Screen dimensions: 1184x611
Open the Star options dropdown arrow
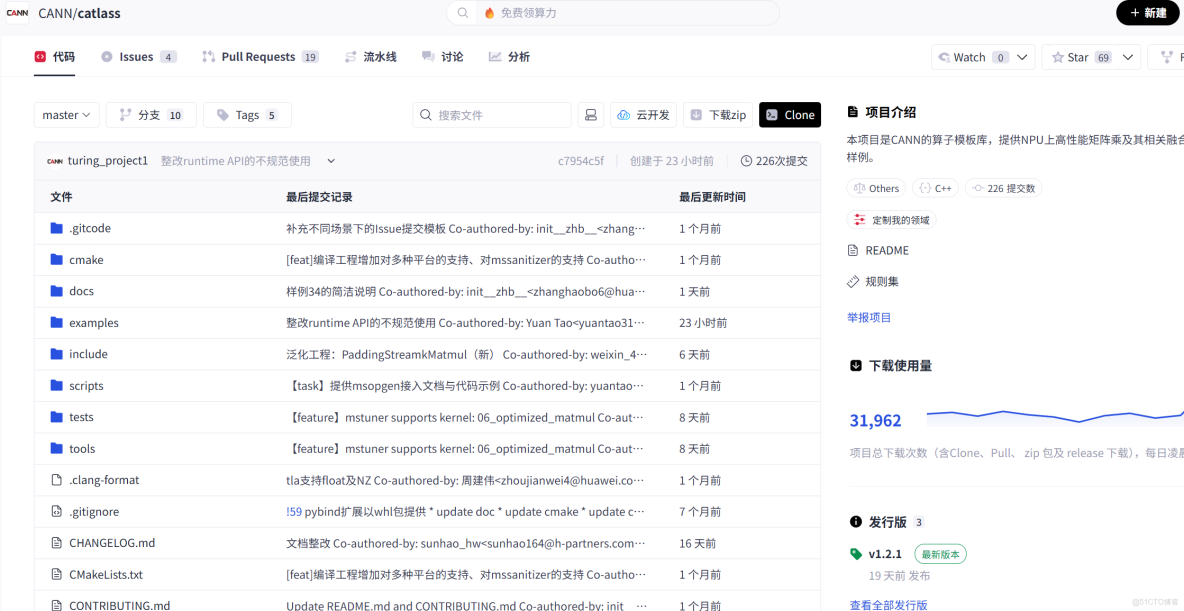pyautogui.click(x=1127, y=57)
